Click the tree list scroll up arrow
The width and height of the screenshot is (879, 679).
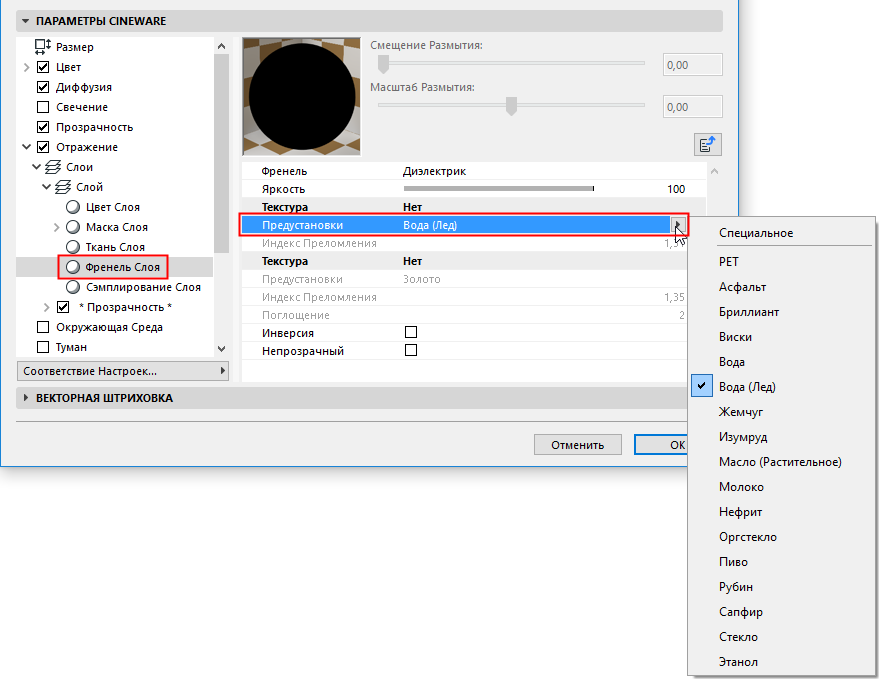coord(221,46)
